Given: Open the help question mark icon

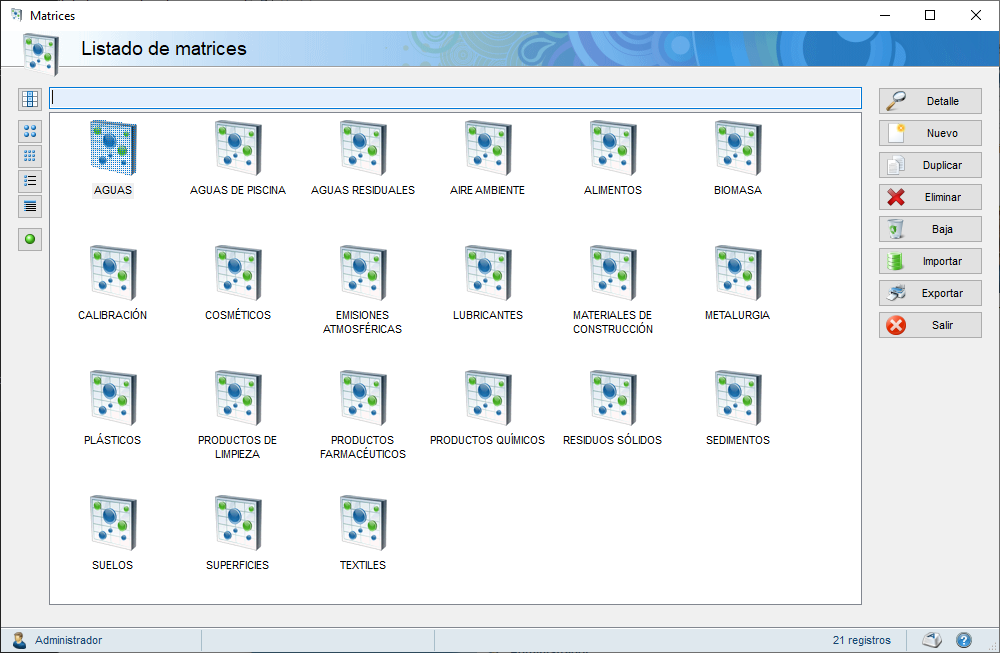Looking at the screenshot, I should pos(964,640).
